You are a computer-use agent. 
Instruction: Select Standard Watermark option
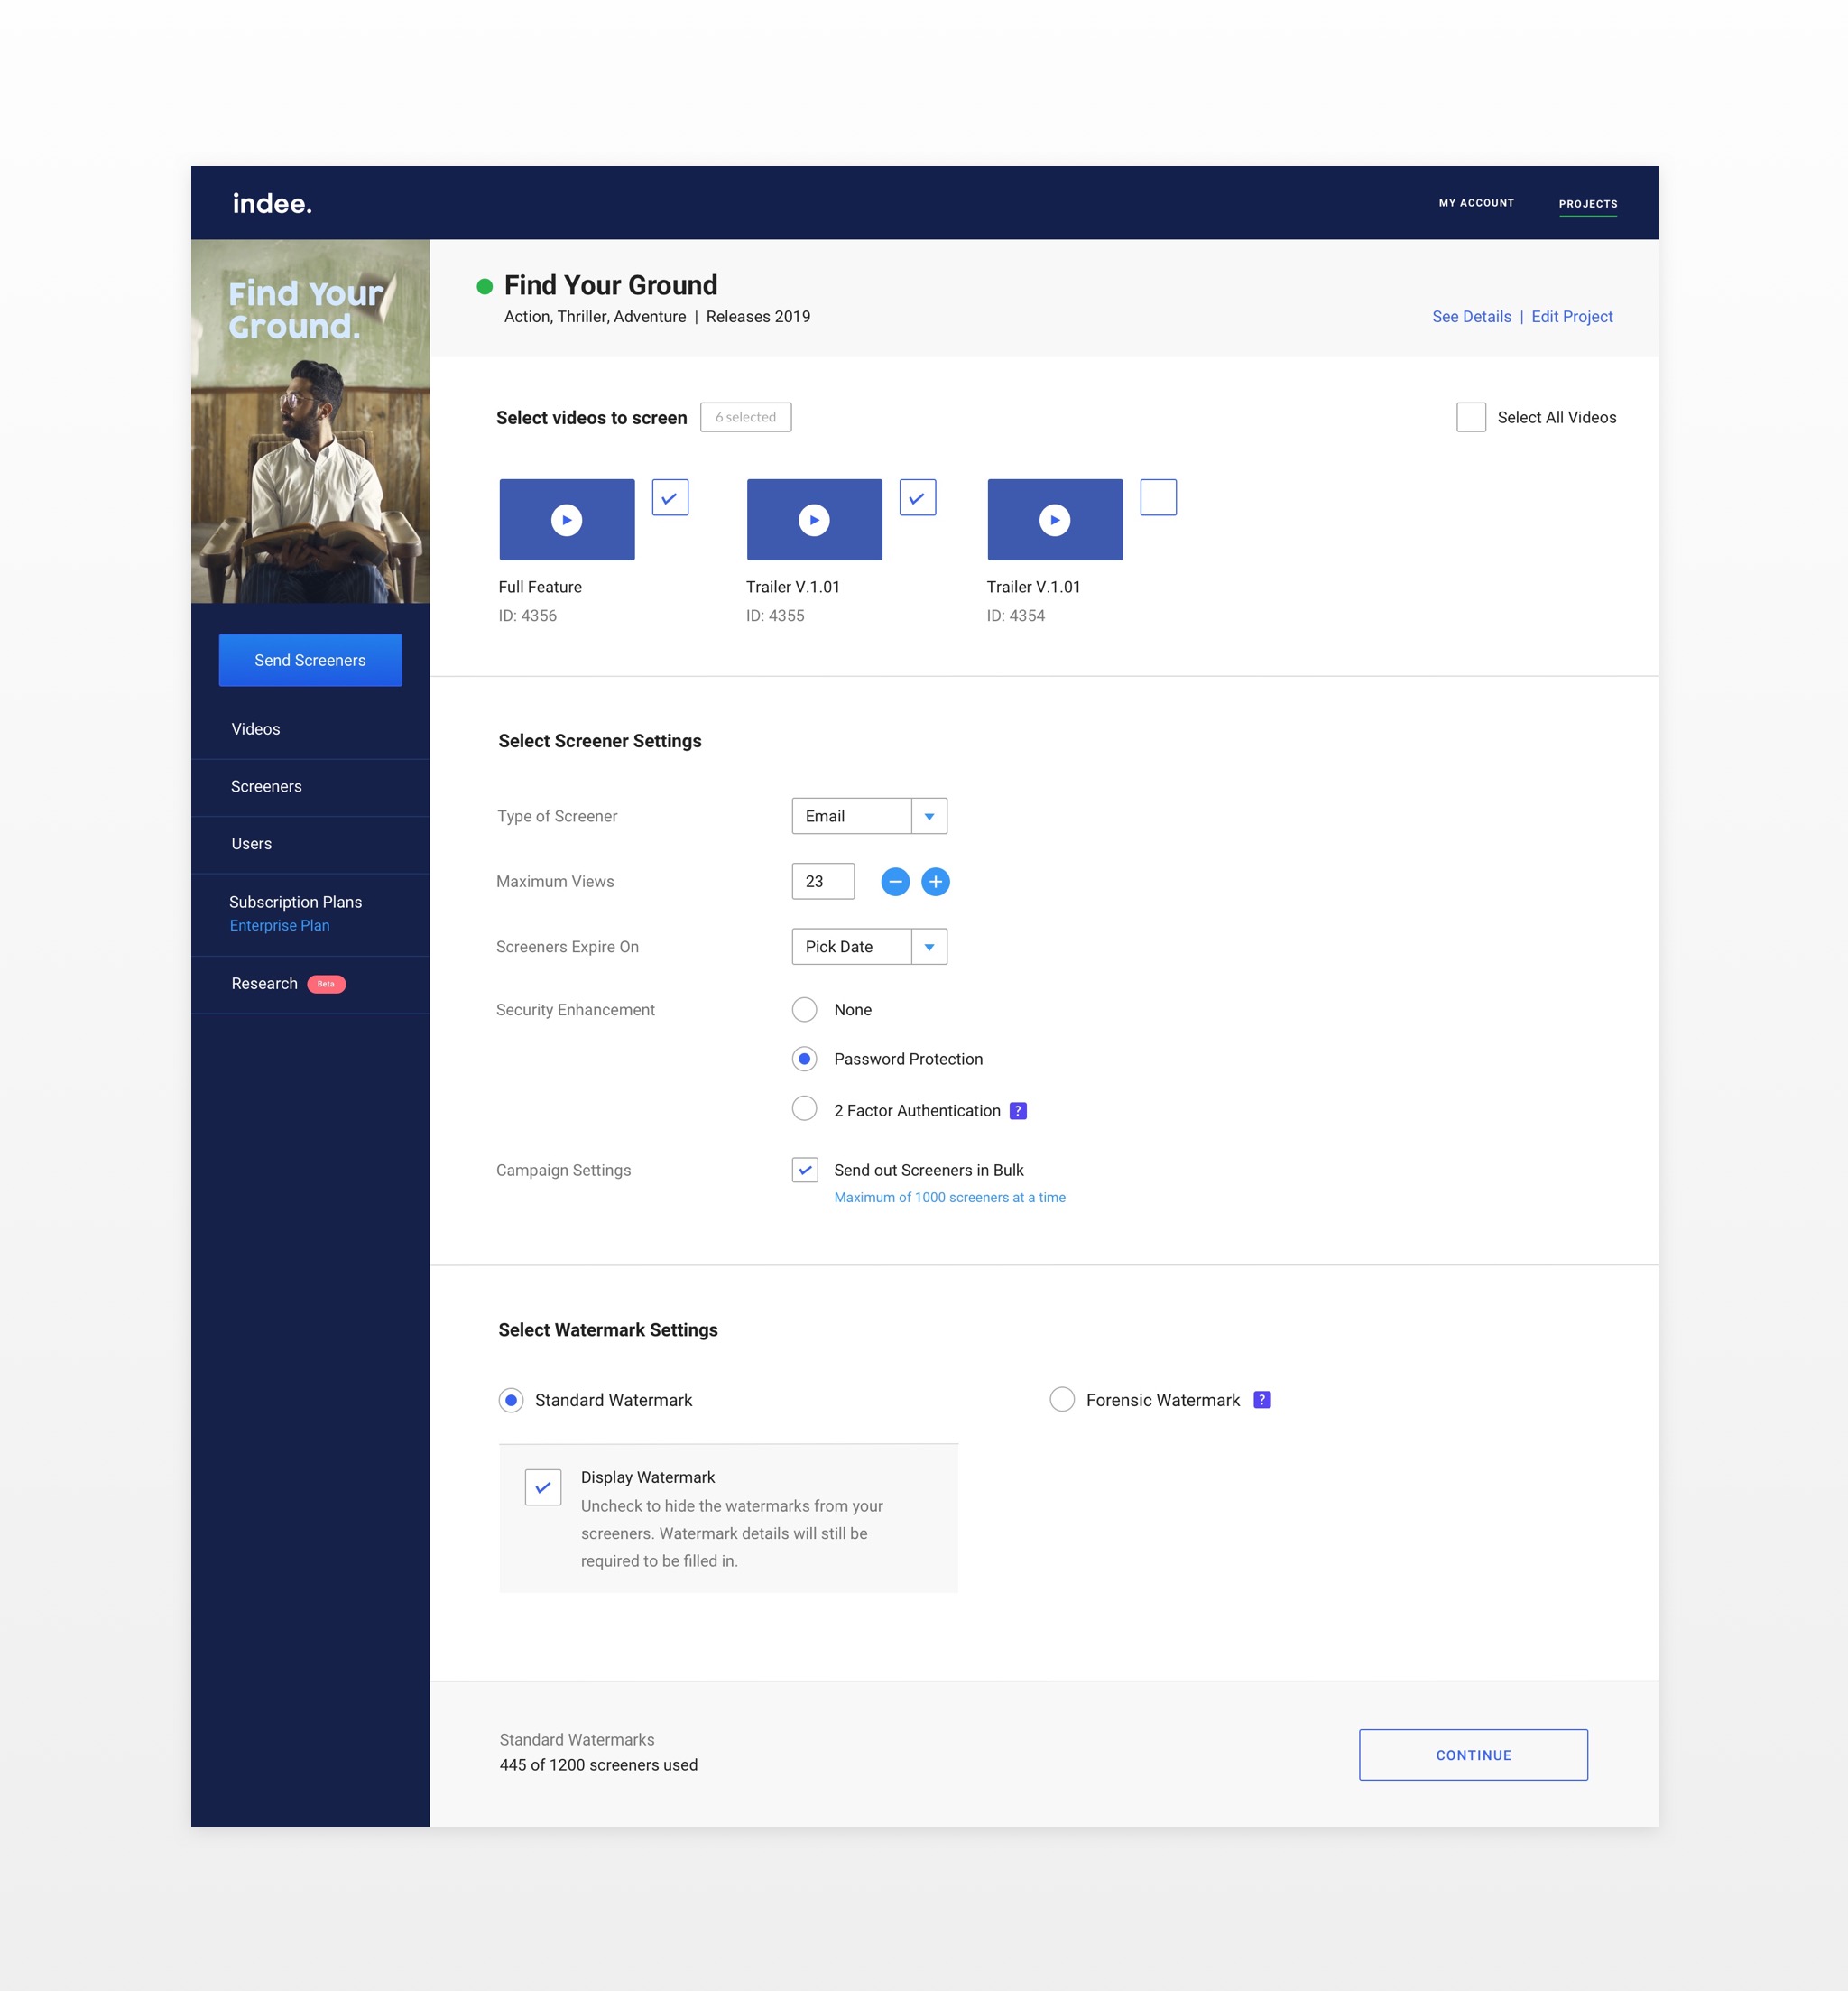coord(511,1400)
